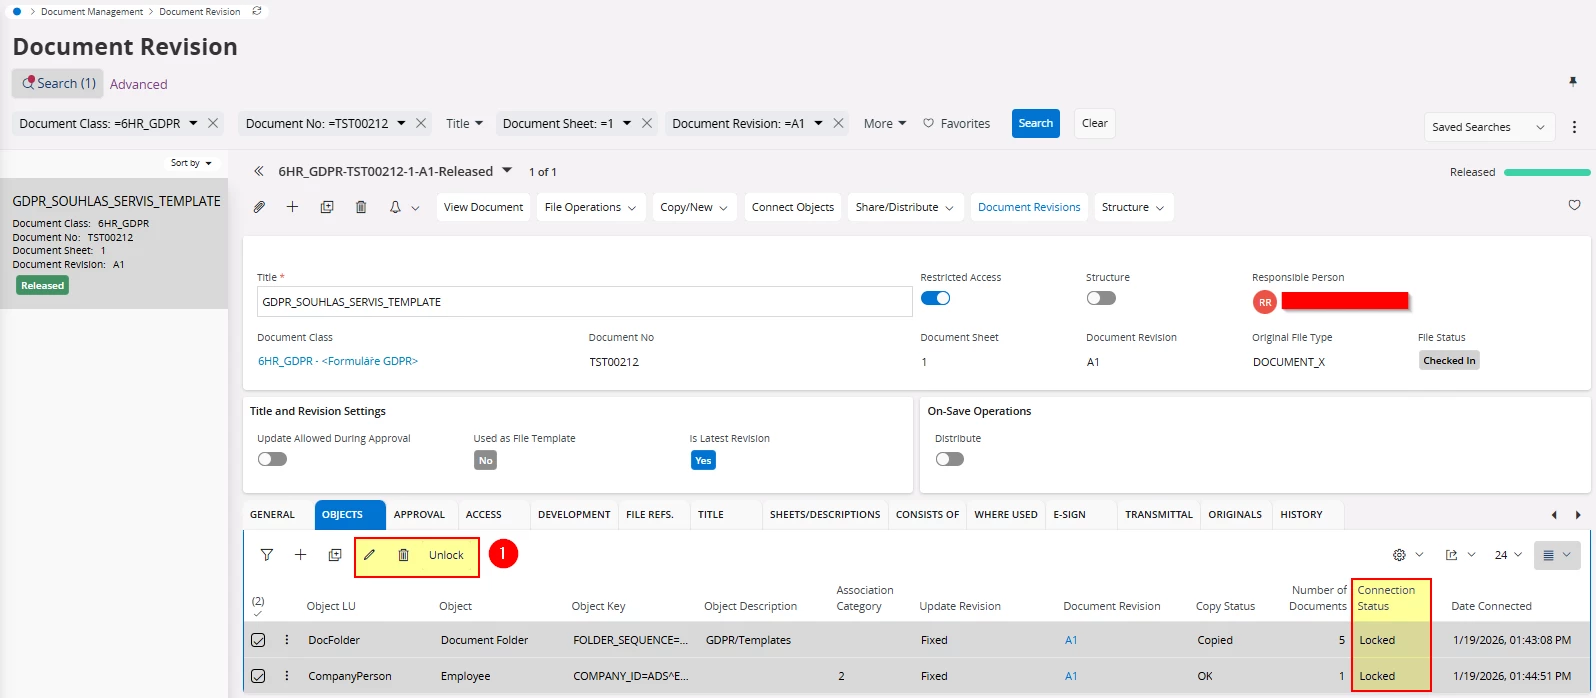
Task: Toggle the Restricted Access switch
Action: click(x=935, y=298)
